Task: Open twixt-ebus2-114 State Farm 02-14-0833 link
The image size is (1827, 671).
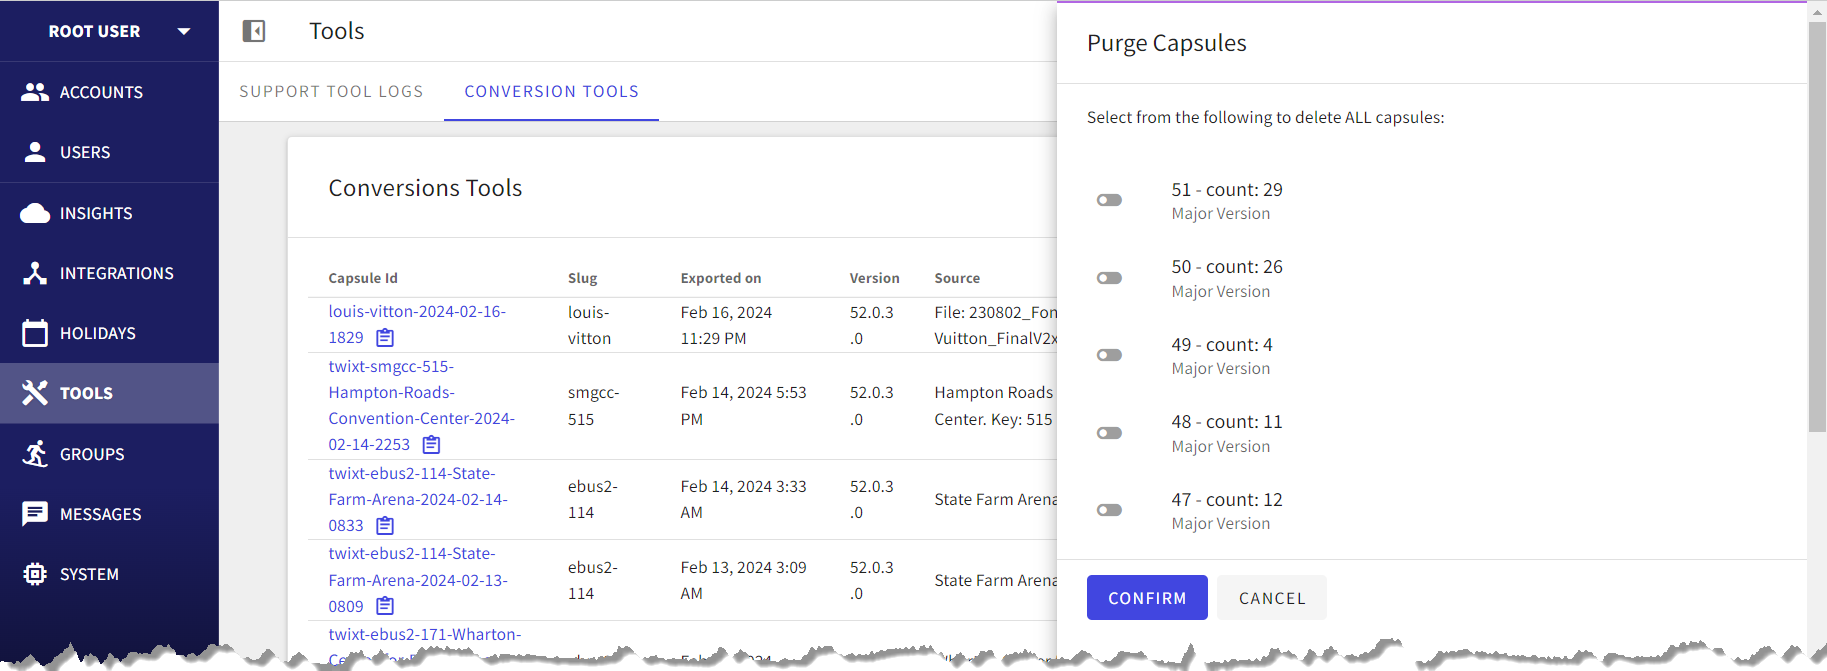Action: click(x=418, y=499)
